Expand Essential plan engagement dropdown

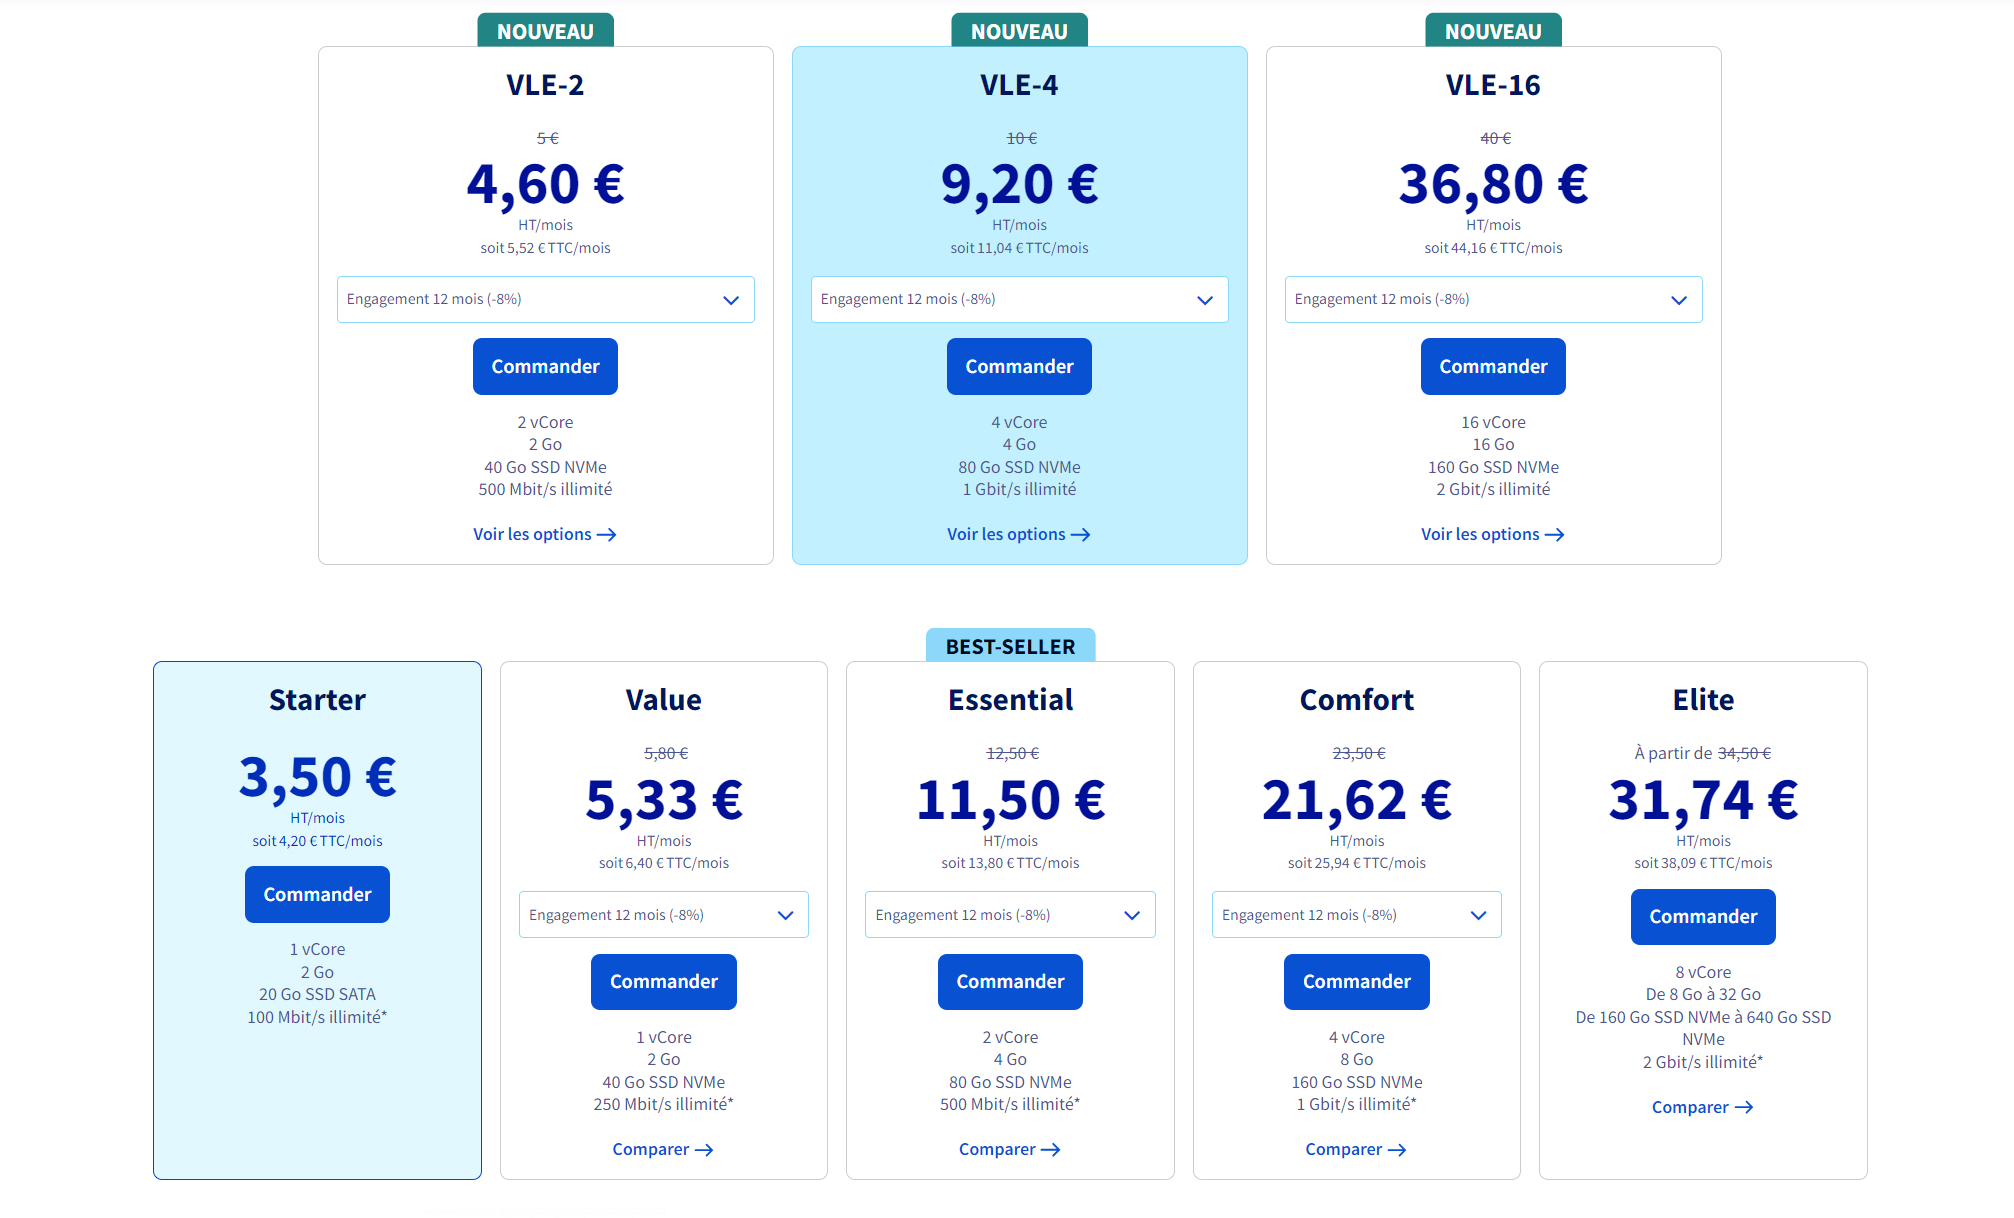click(x=1010, y=914)
